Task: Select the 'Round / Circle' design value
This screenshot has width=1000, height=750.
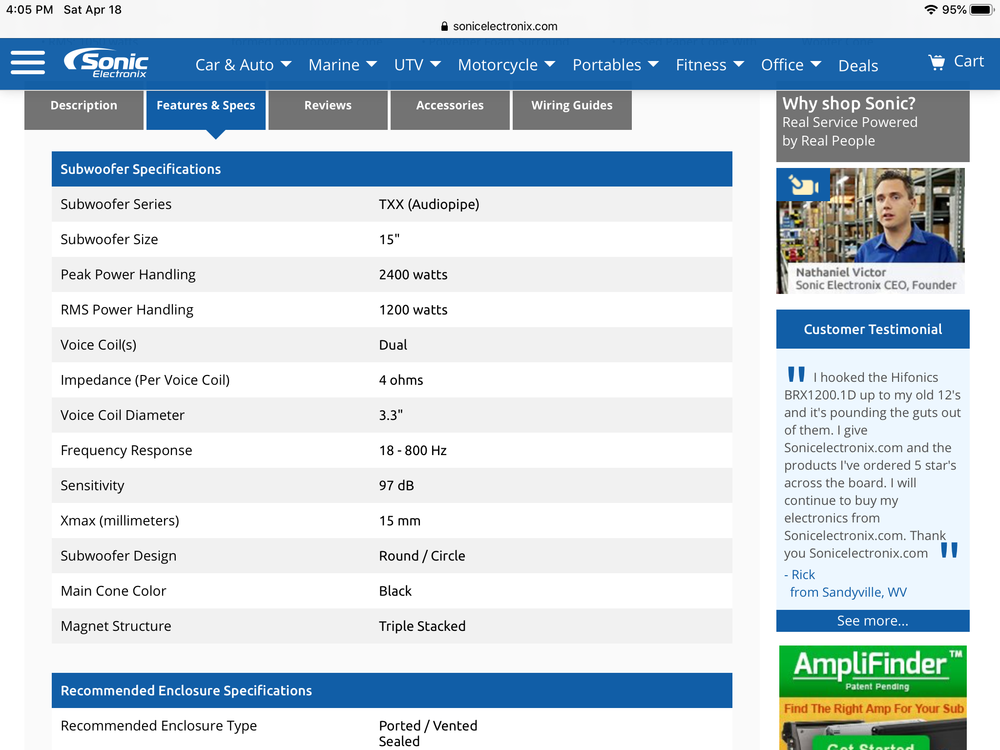Action: [x=422, y=555]
